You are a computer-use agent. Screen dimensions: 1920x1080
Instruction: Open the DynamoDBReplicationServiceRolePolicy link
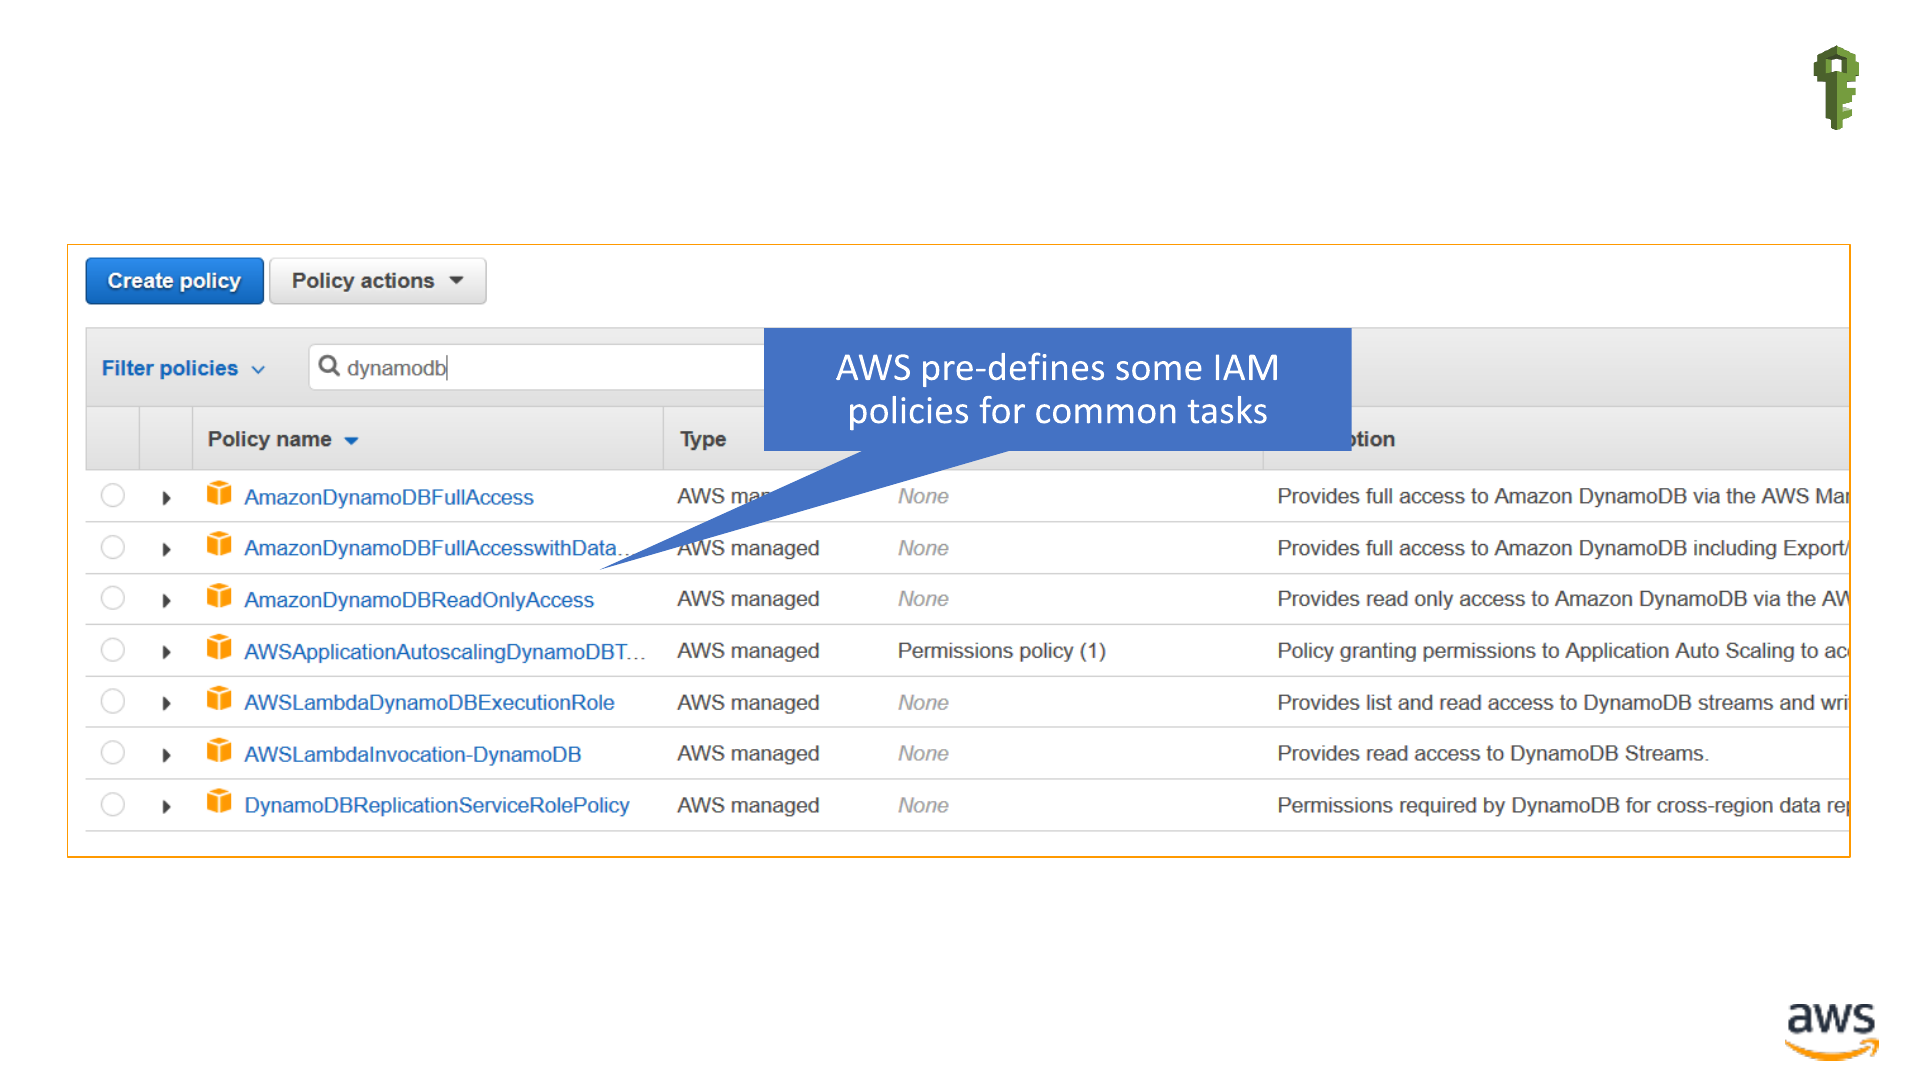(x=437, y=806)
